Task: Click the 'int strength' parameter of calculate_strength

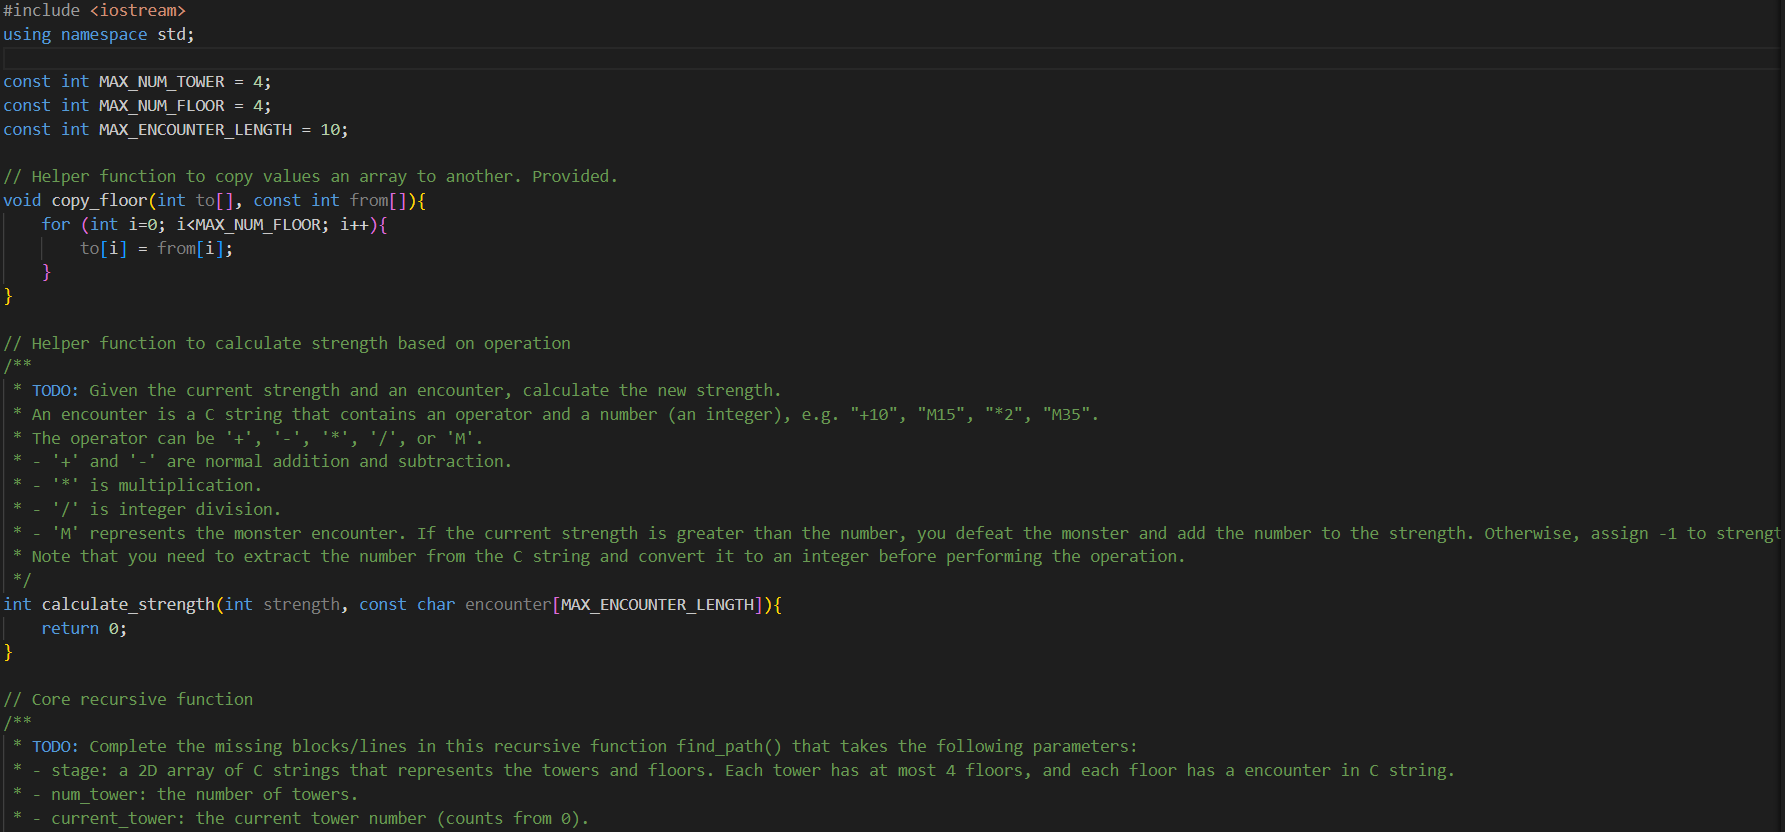Action: (x=282, y=605)
